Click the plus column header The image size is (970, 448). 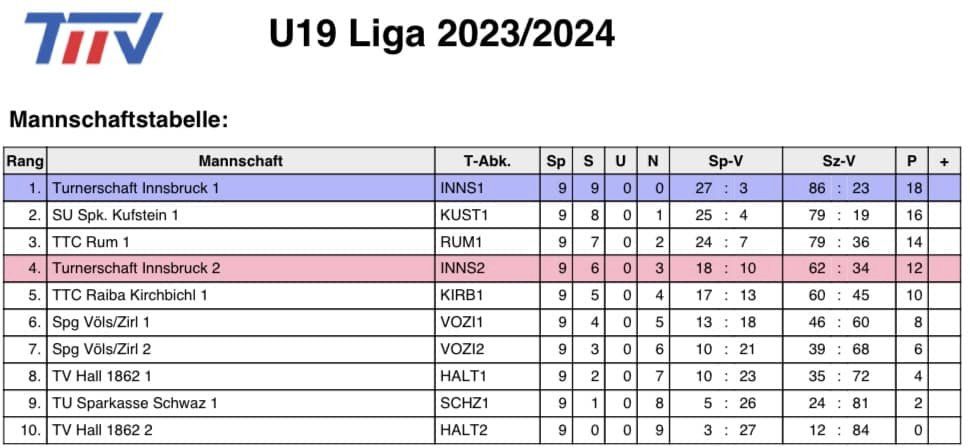(x=944, y=162)
